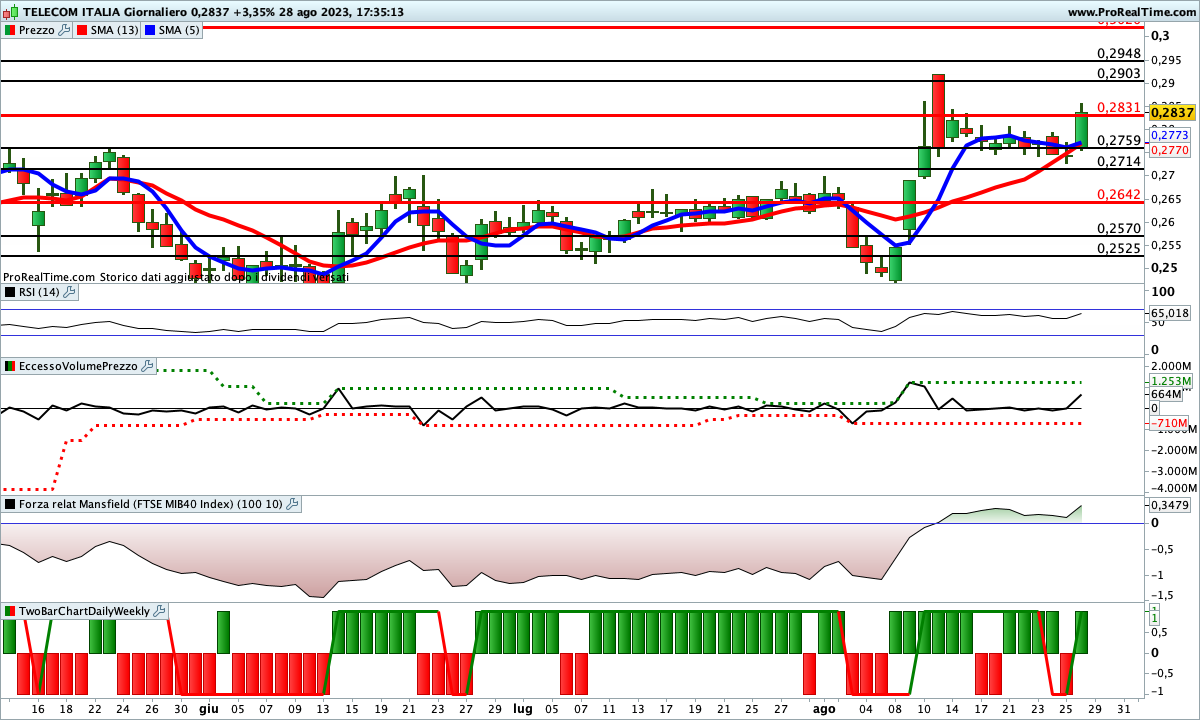Click the RSI value 65,018 tag

point(1169,313)
